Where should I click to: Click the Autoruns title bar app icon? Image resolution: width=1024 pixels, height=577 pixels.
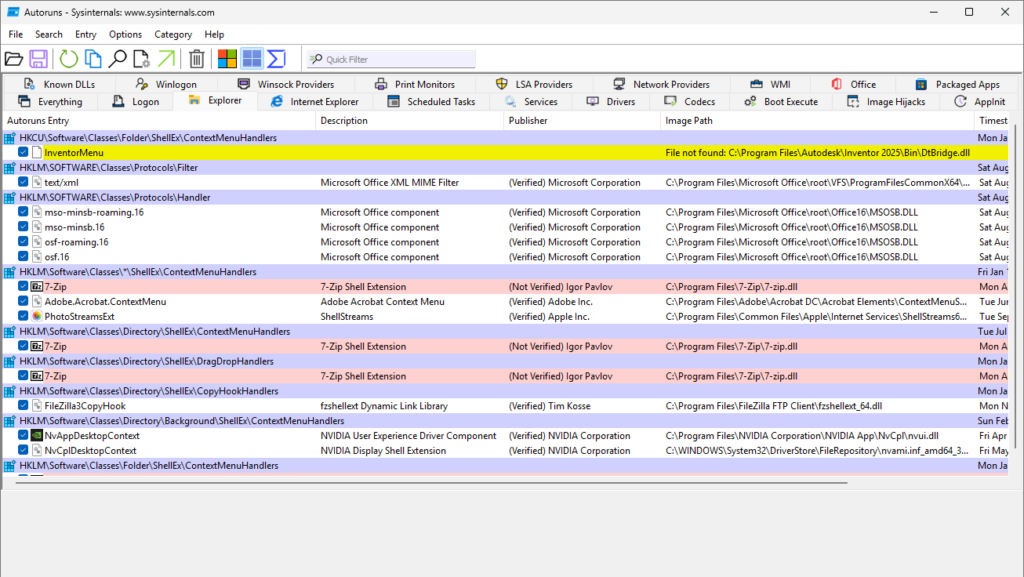(12, 12)
